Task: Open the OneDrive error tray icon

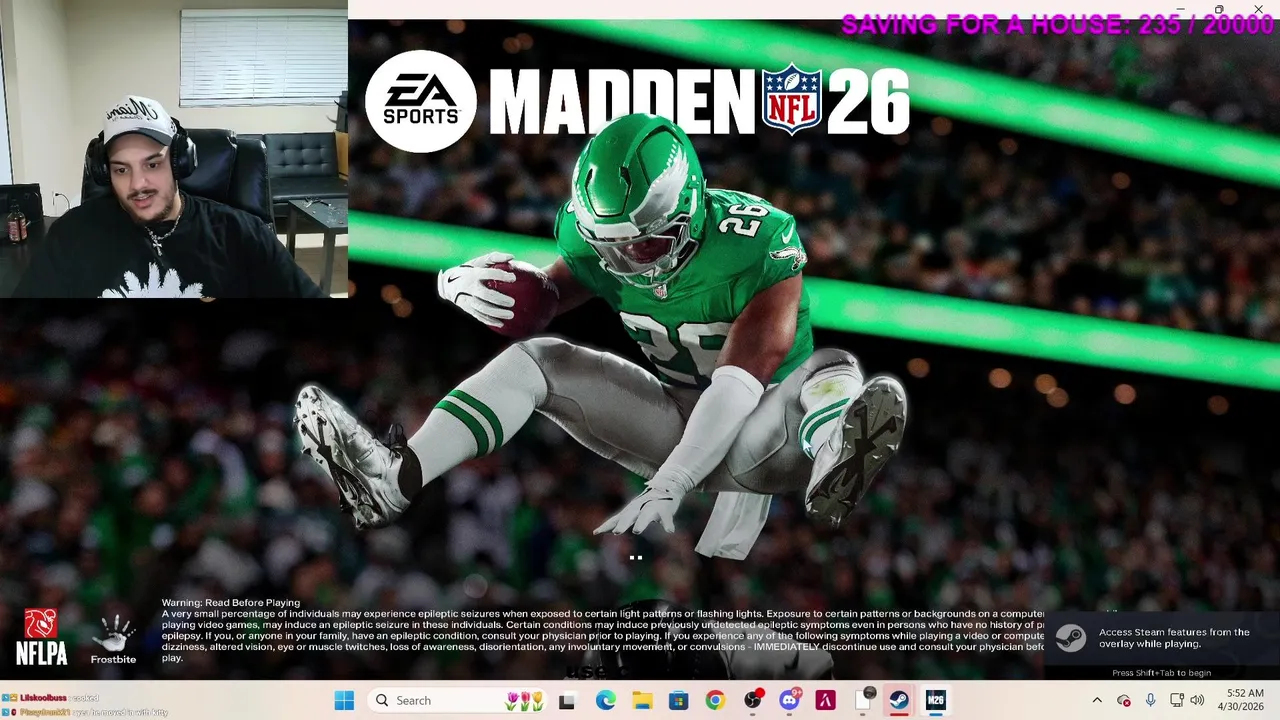Action: point(1124,700)
